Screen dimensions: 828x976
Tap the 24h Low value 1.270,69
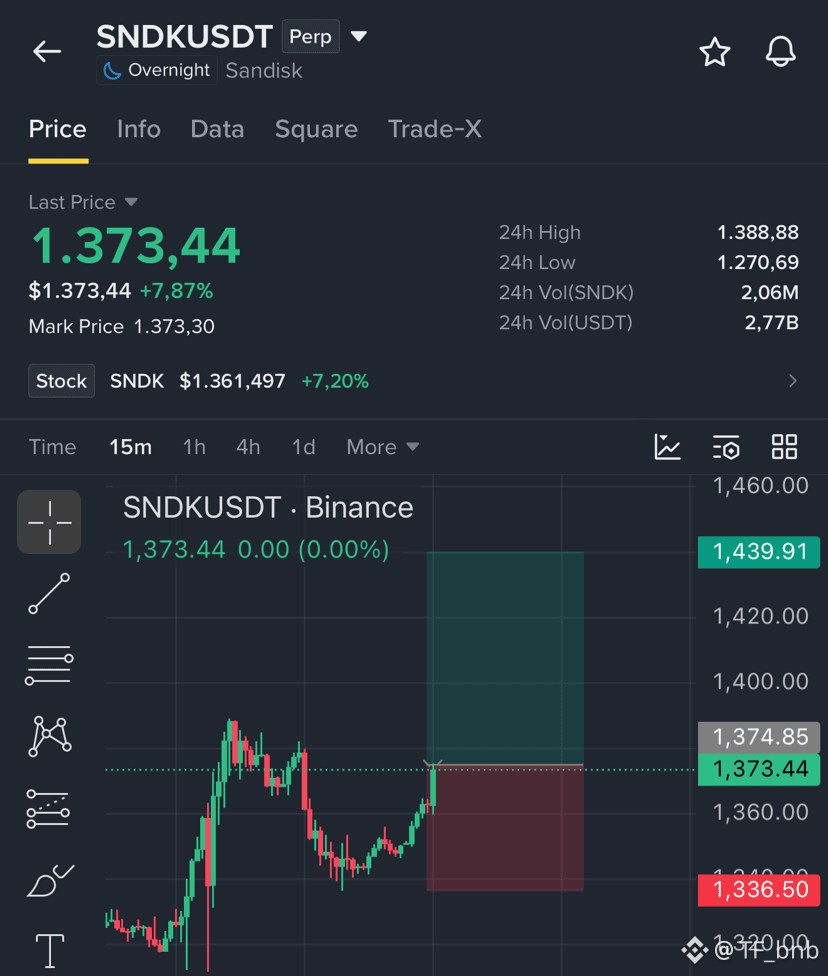[x=758, y=262]
